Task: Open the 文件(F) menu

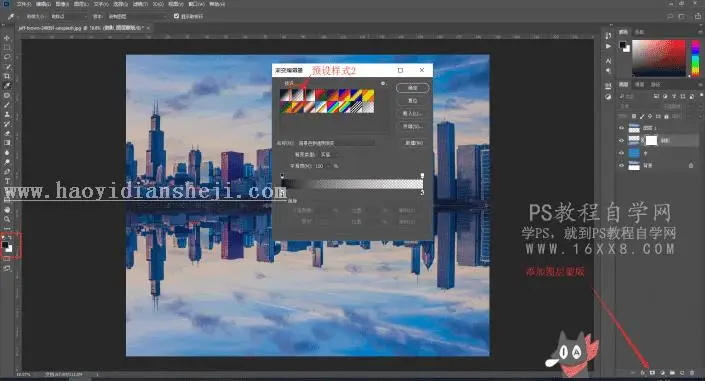Action: [24, 4]
